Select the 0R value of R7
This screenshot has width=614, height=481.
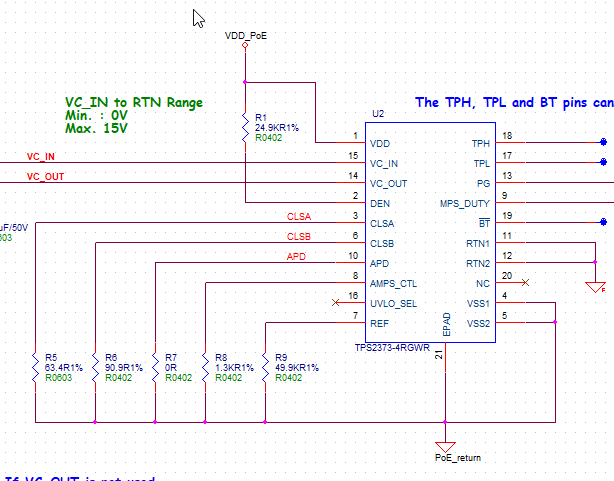[171, 368]
